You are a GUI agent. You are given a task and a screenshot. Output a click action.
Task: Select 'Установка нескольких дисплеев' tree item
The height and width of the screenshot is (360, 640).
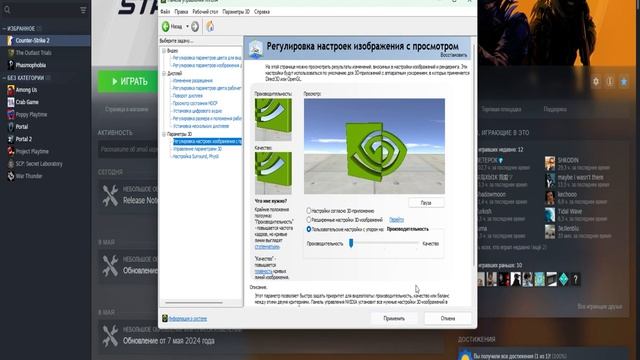coord(201,126)
